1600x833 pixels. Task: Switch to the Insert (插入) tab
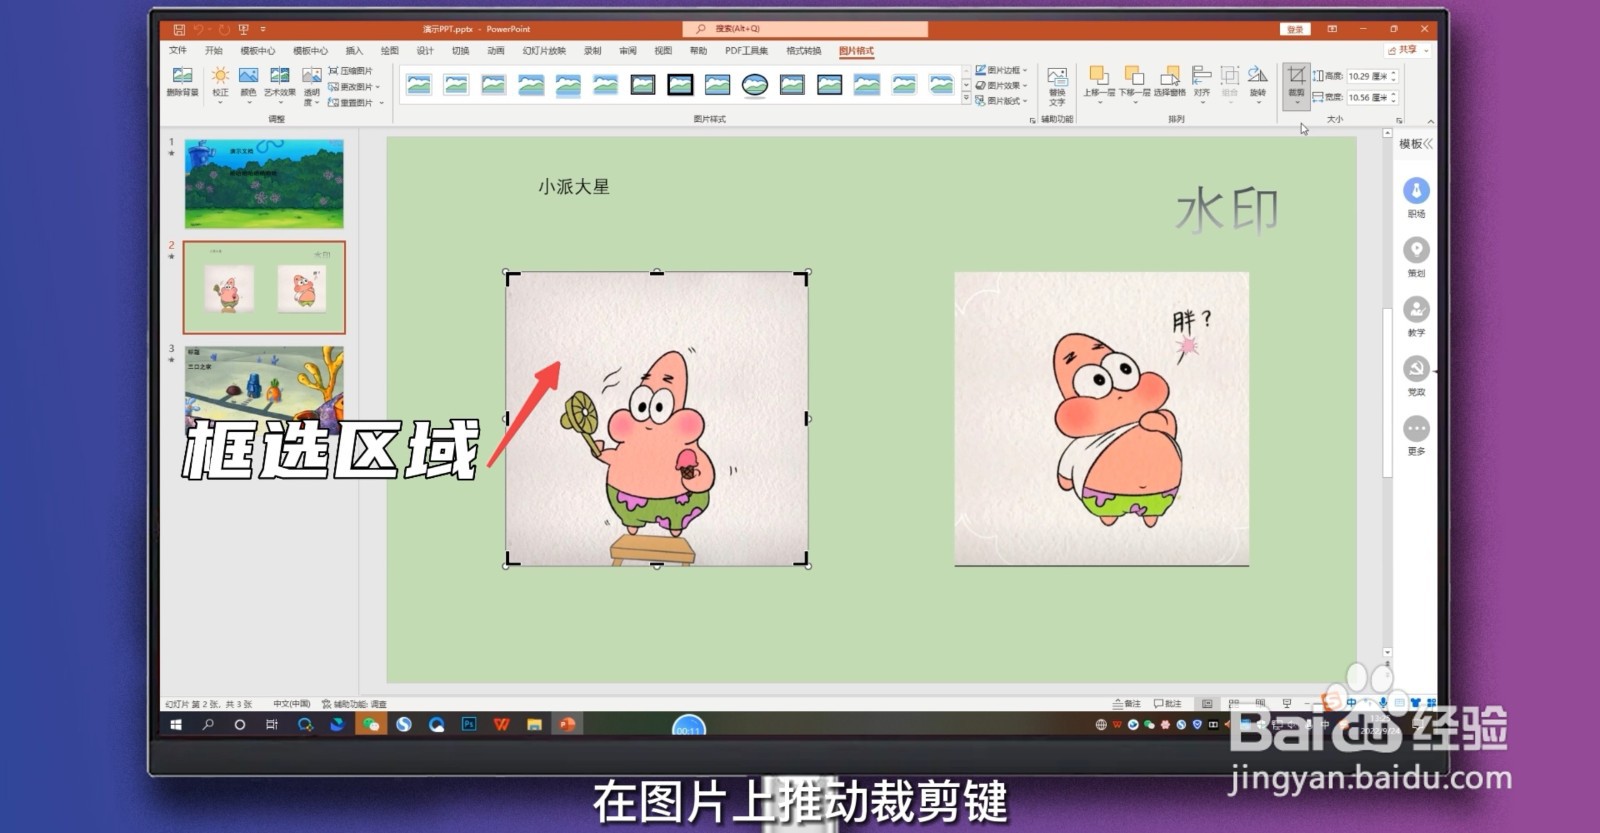(x=354, y=50)
